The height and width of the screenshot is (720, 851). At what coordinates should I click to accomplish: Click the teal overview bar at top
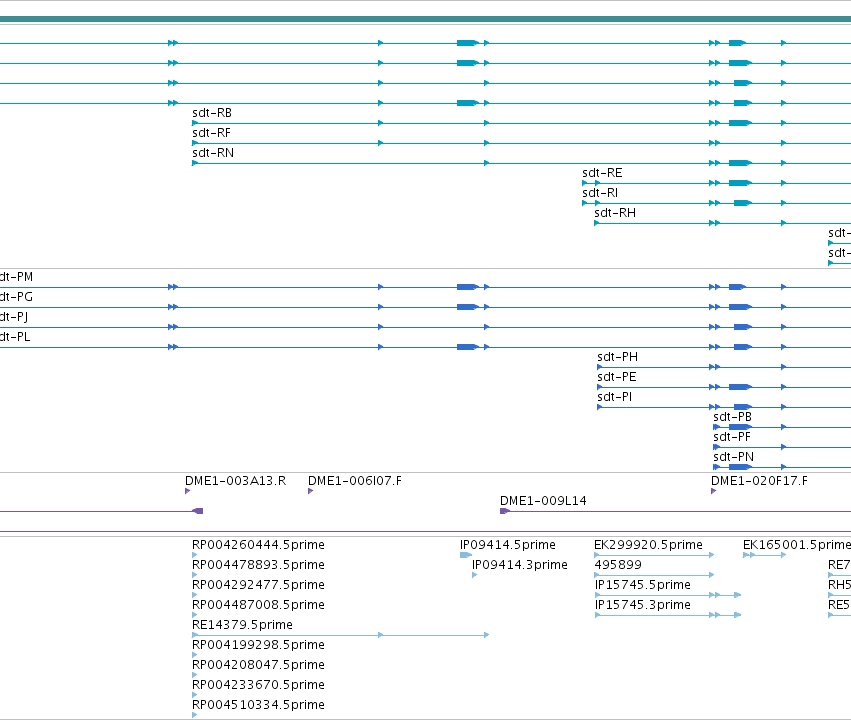426,20
